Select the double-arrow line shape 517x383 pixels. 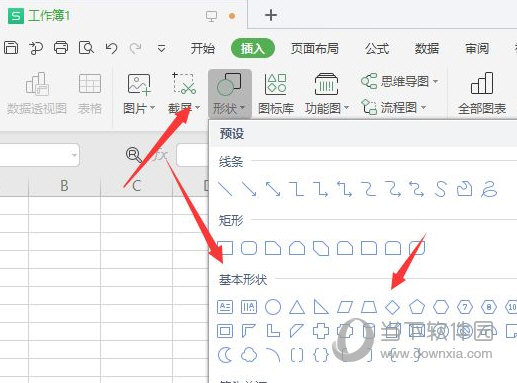[273, 189]
